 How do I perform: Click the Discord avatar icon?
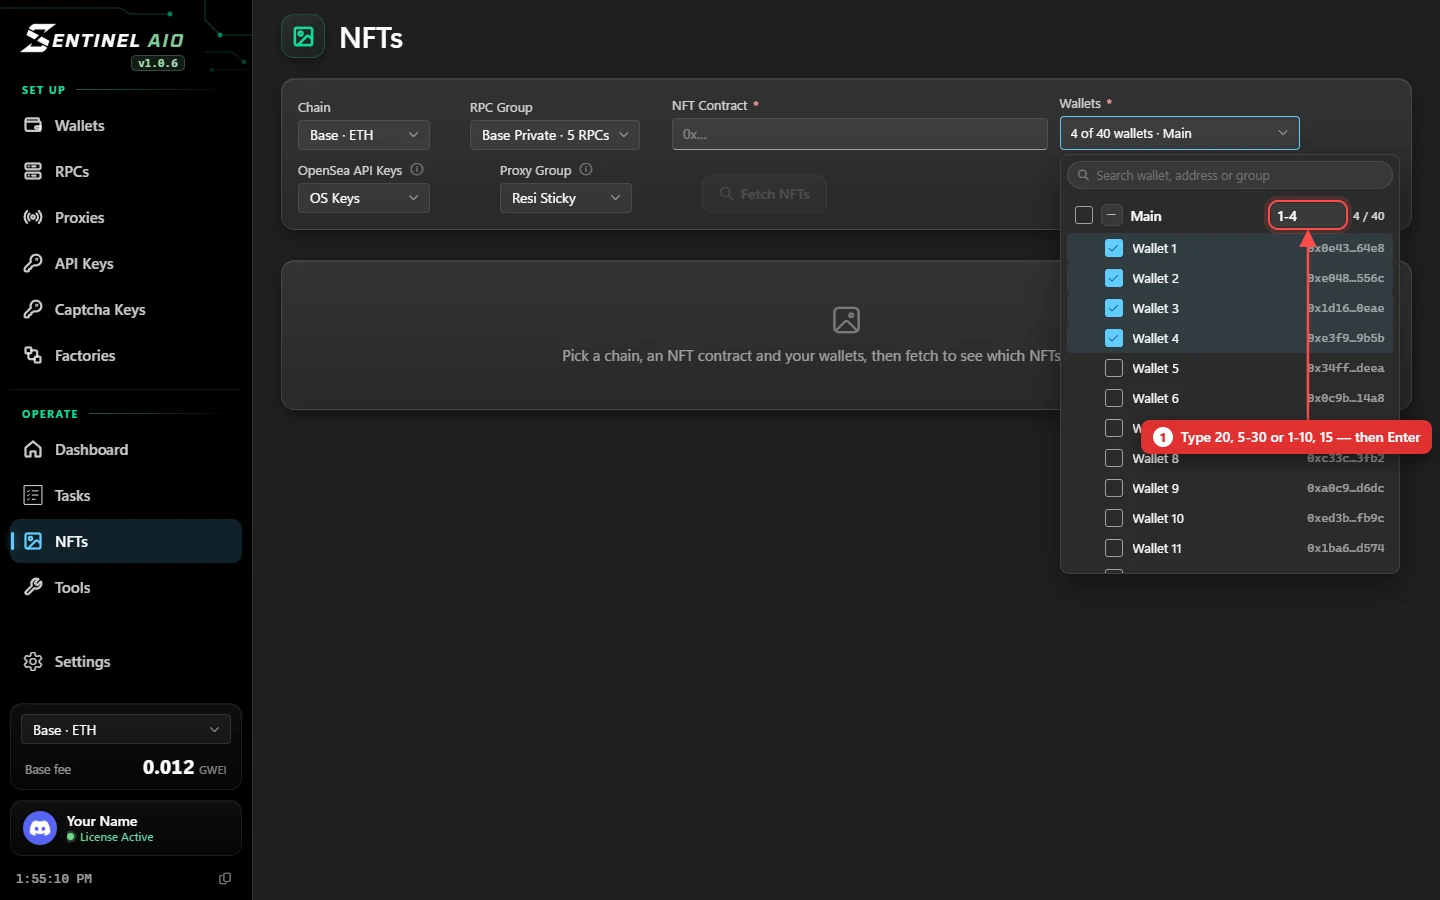pos(40,828)
